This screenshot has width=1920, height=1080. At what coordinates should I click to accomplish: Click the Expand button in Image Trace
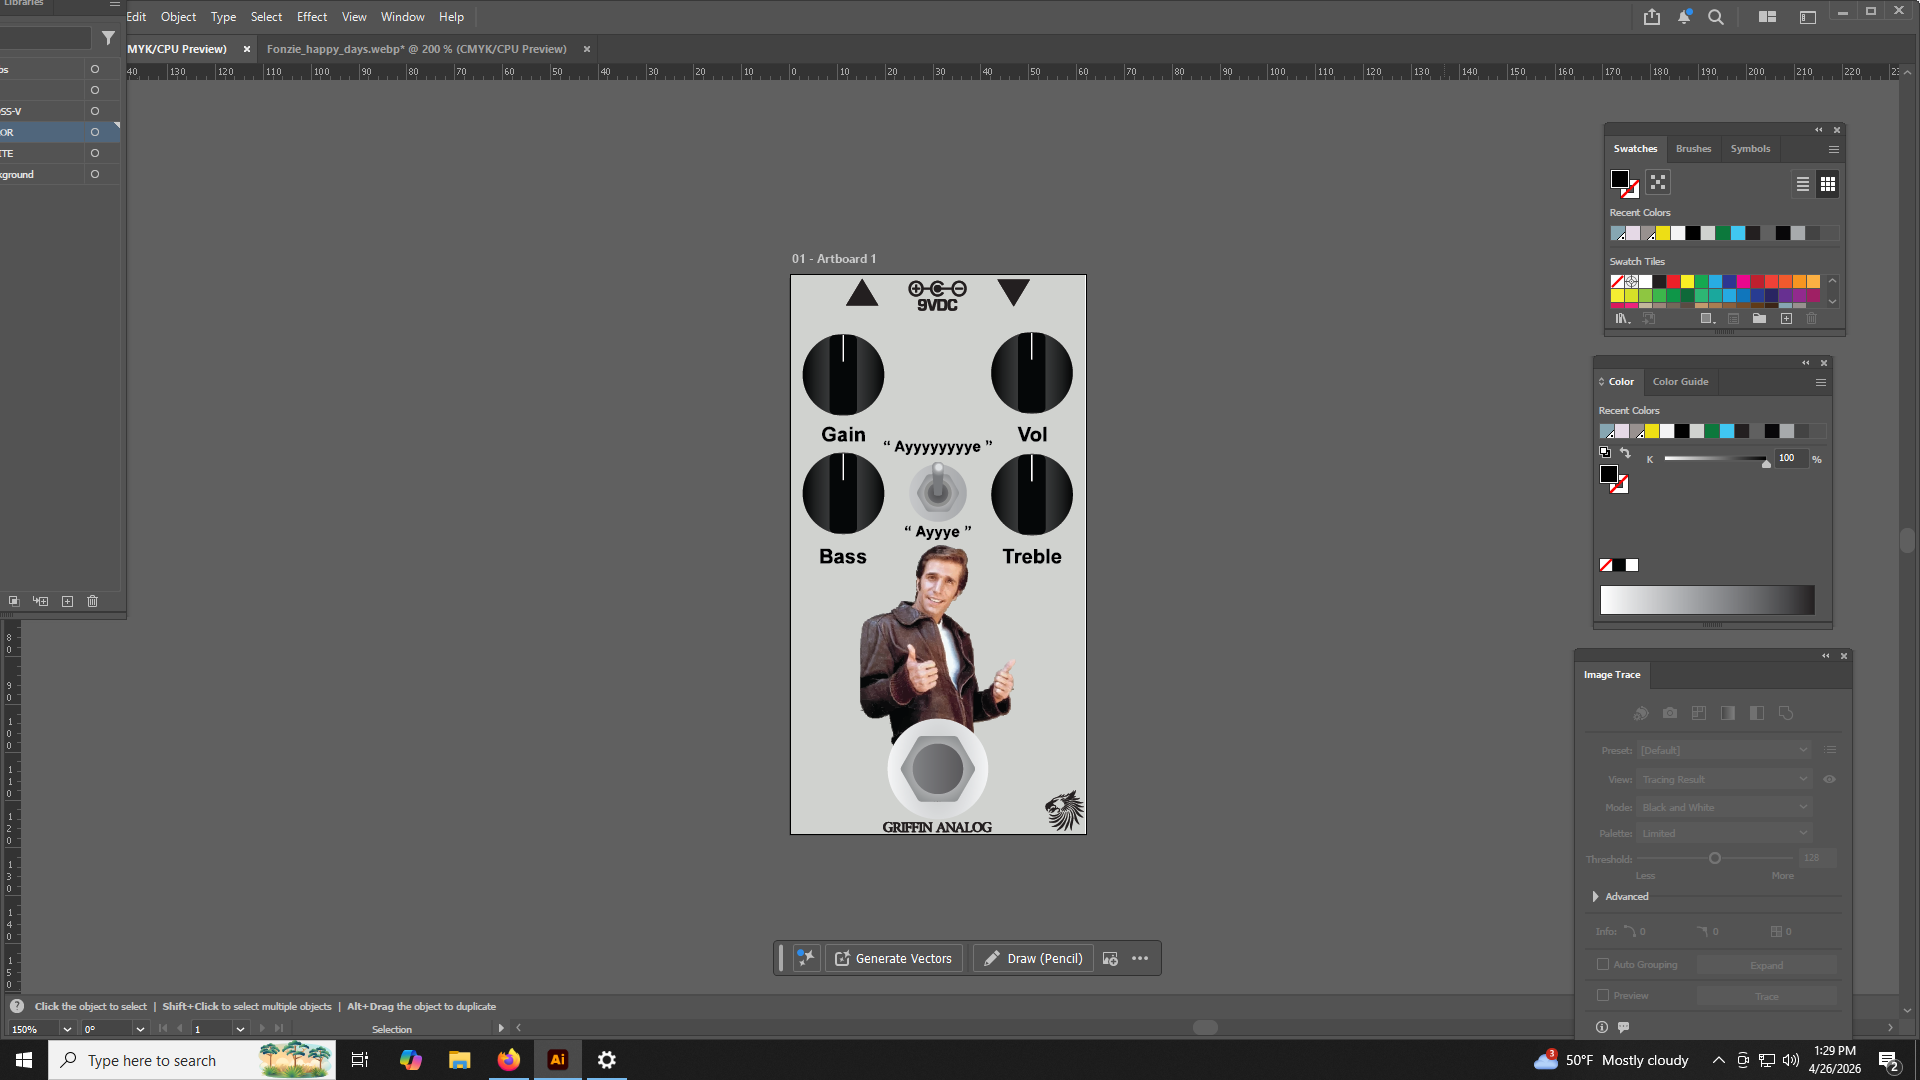tap(1767, 966)
